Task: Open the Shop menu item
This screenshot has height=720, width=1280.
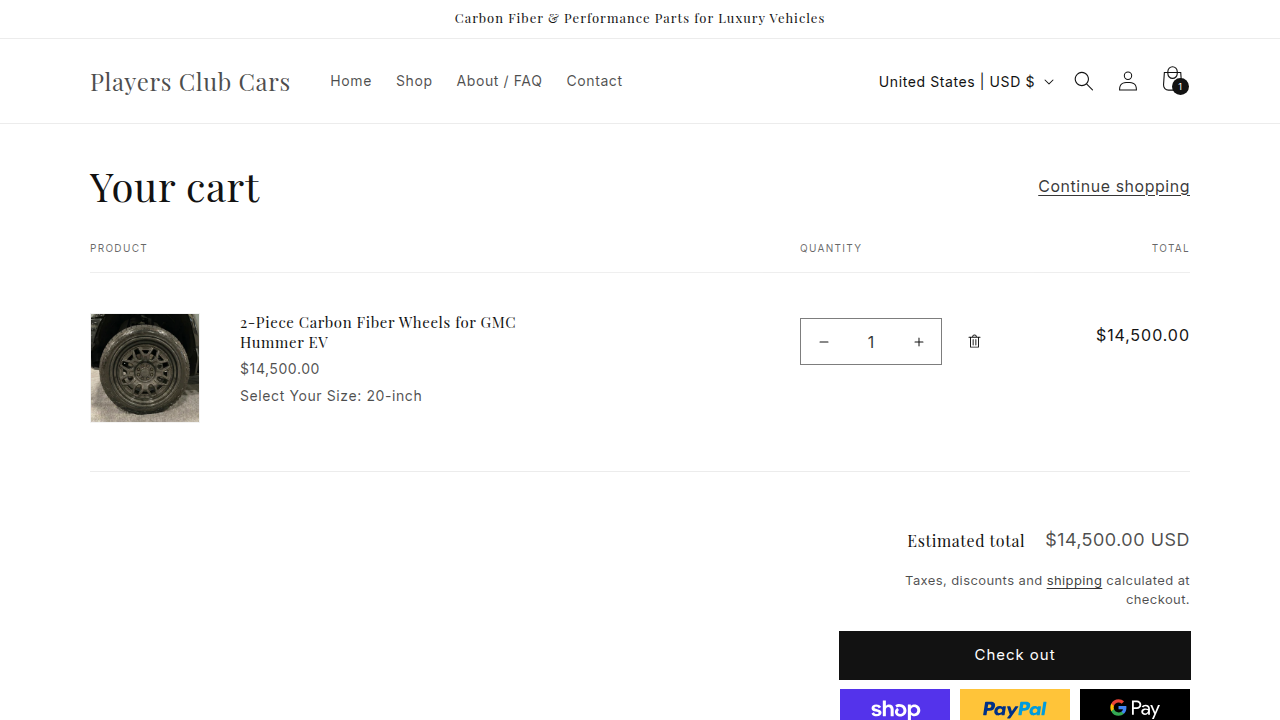Action: coord(414,81)
